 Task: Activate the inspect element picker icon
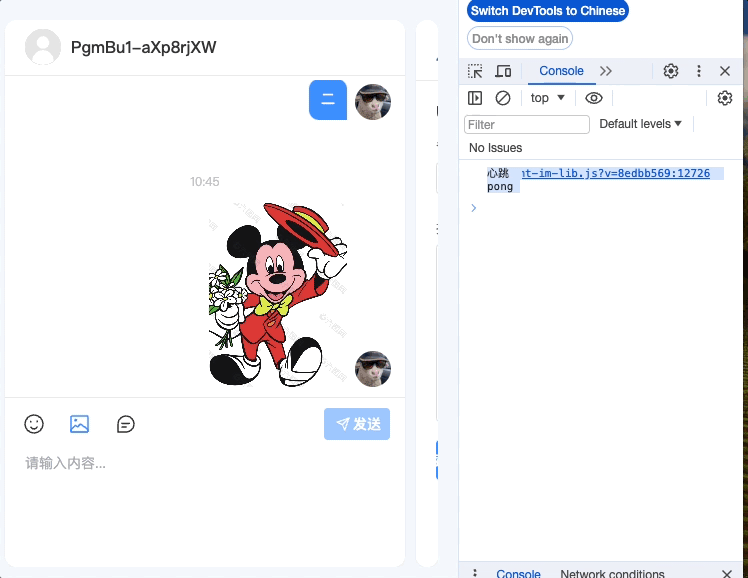pyautogui.click(x=475, y=71)
